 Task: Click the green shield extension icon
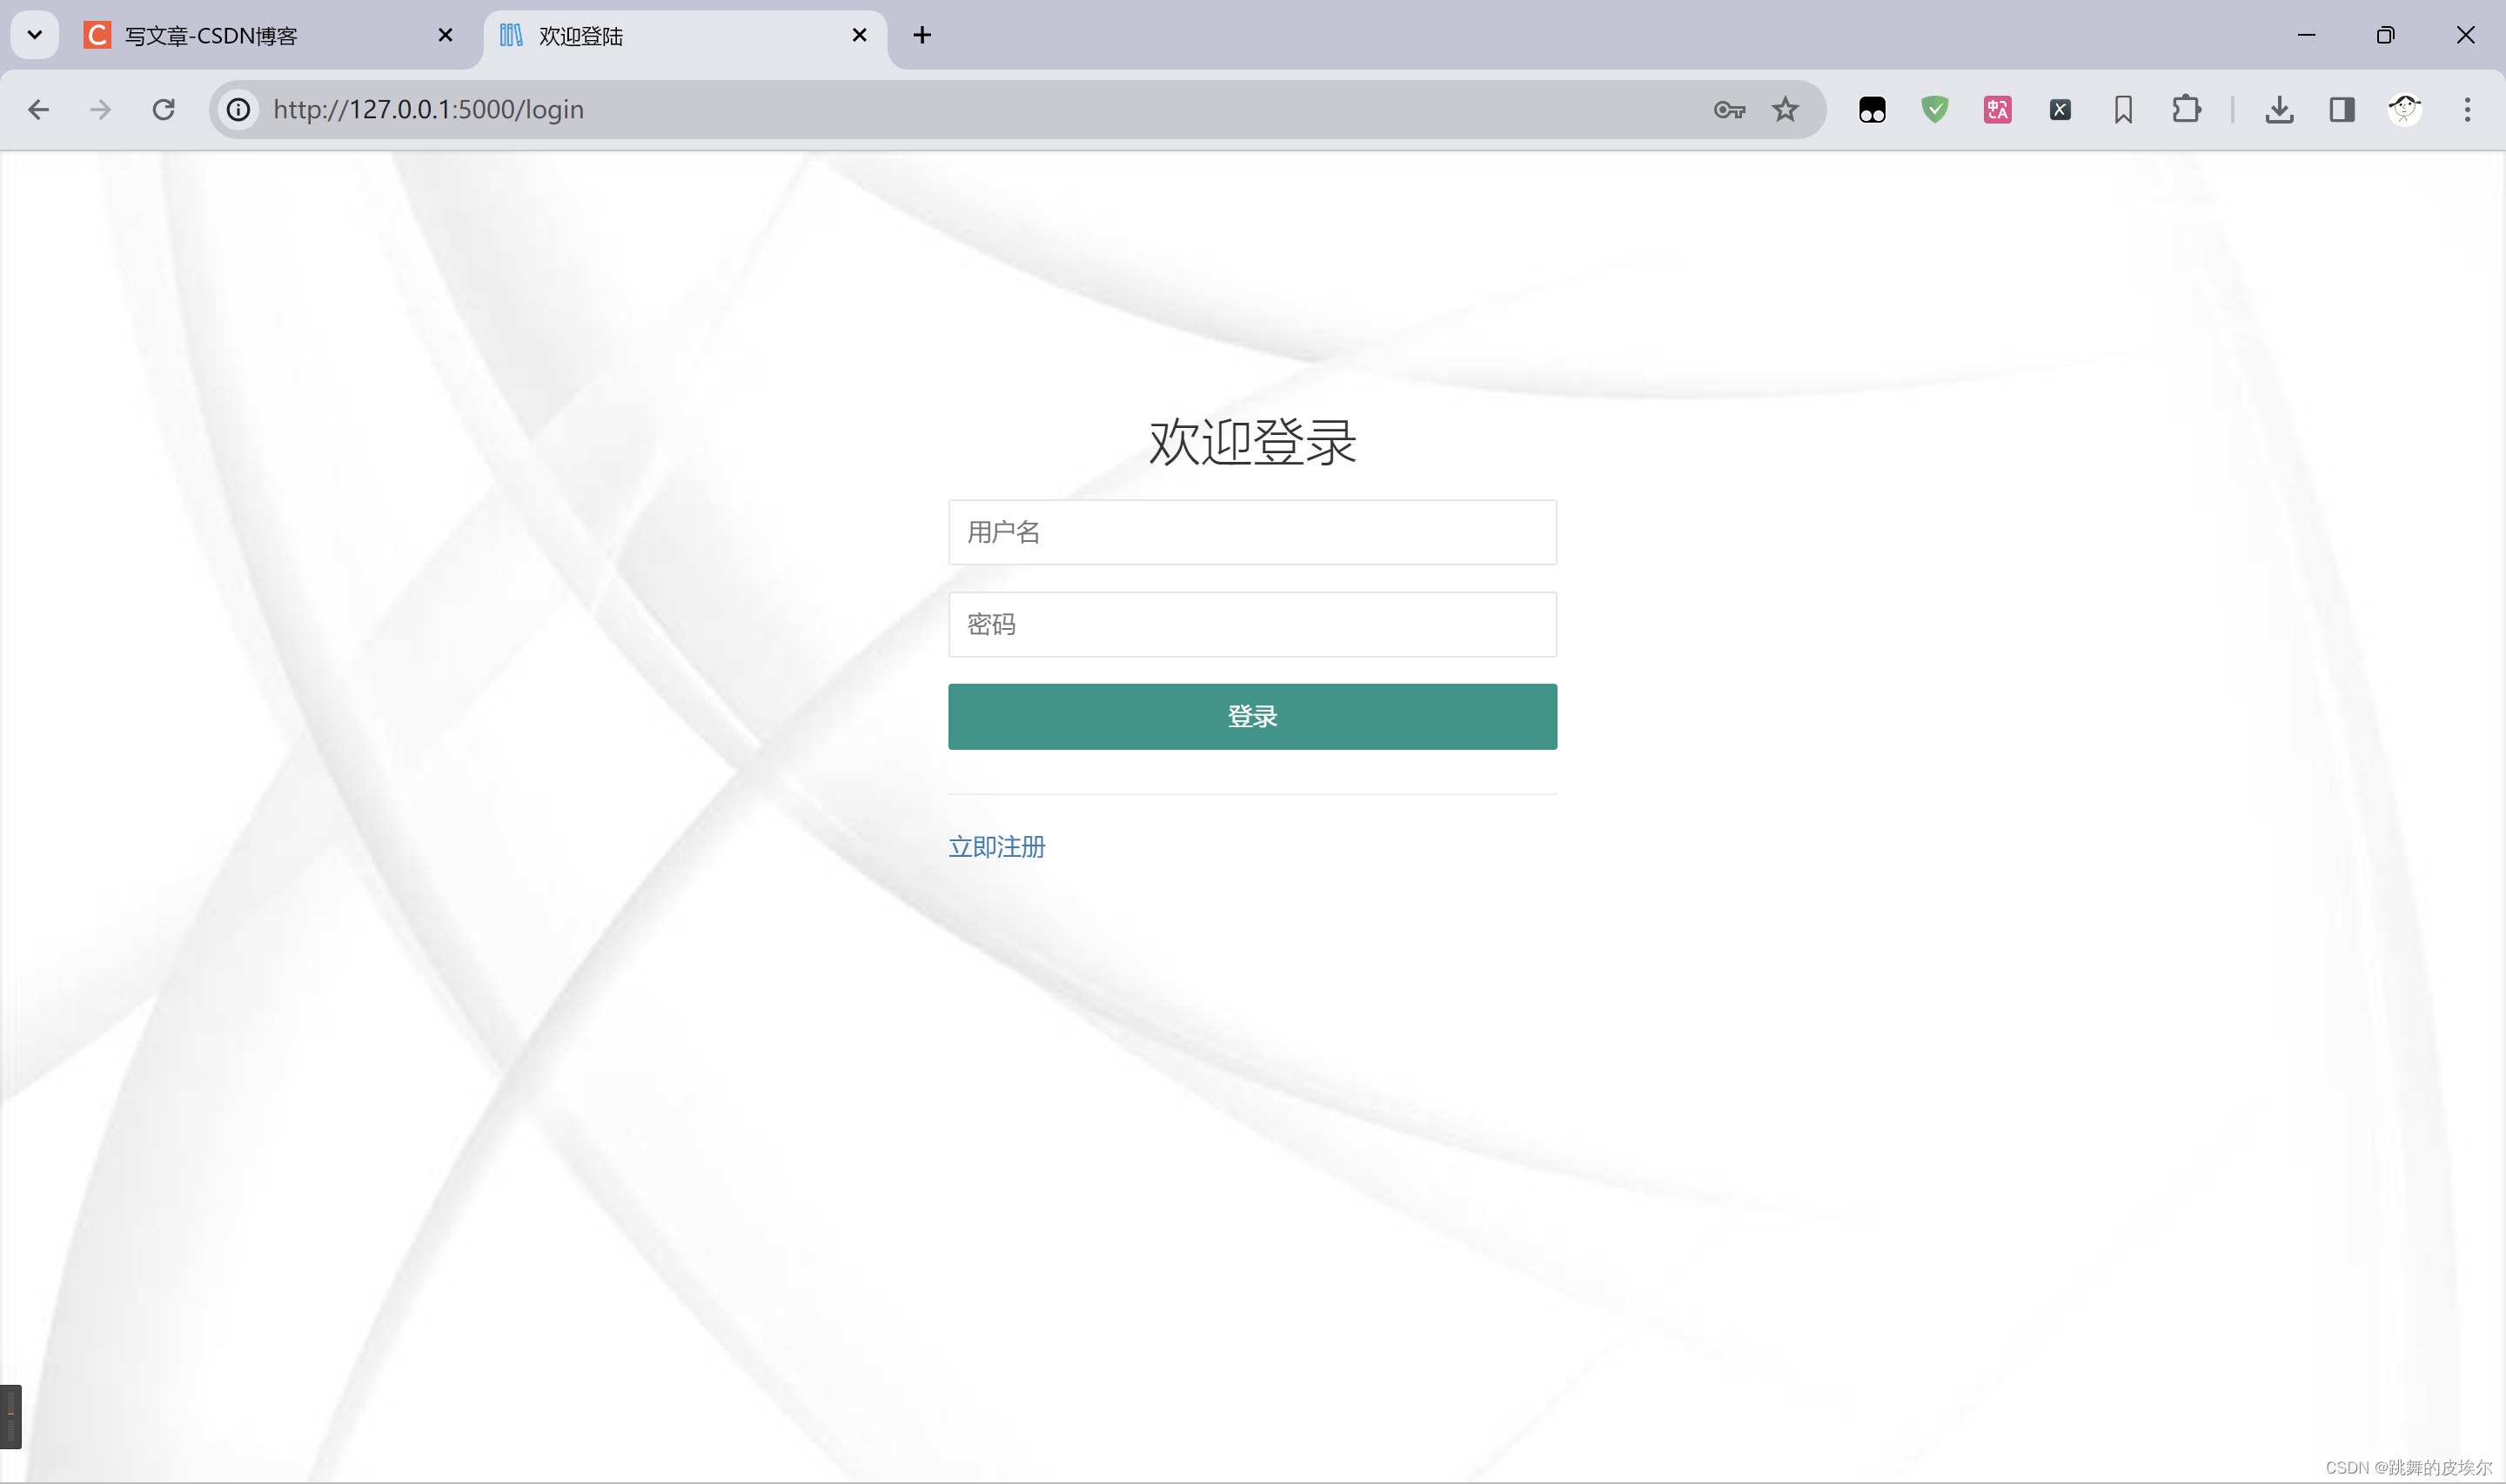pyautogui.click(x=1935, y=109)
